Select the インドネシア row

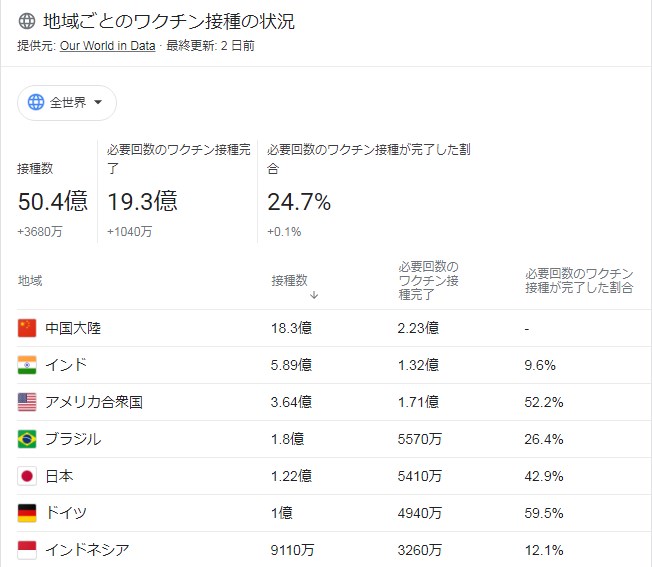pyautogui.click(x=333, y=550)
